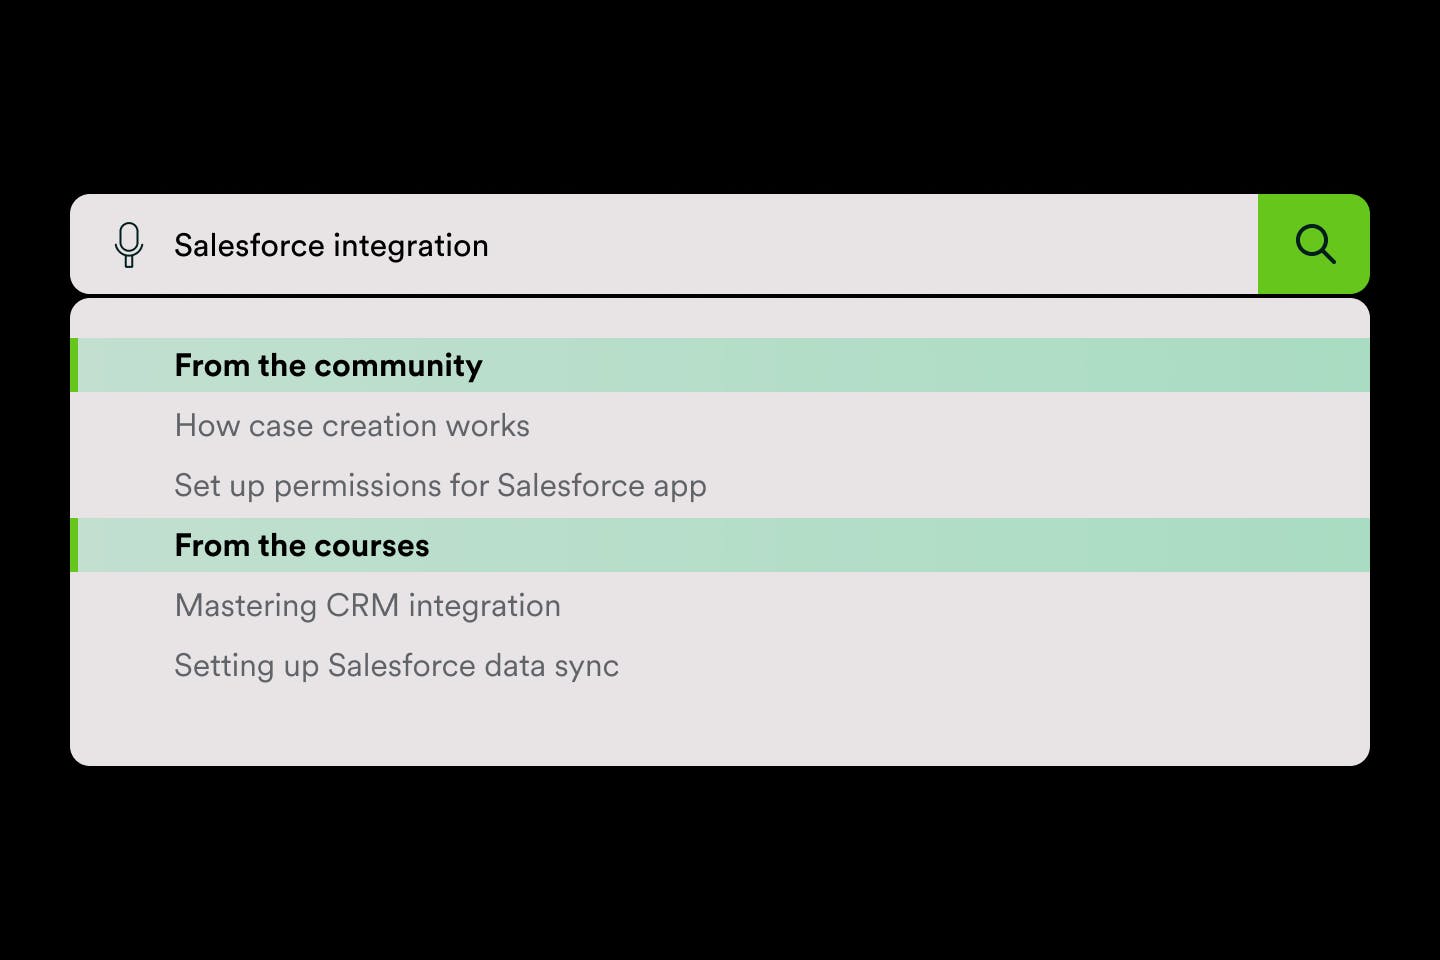
Task: Select the "From the community" section header
Action: pyautogui.click(x=328, y=365)
